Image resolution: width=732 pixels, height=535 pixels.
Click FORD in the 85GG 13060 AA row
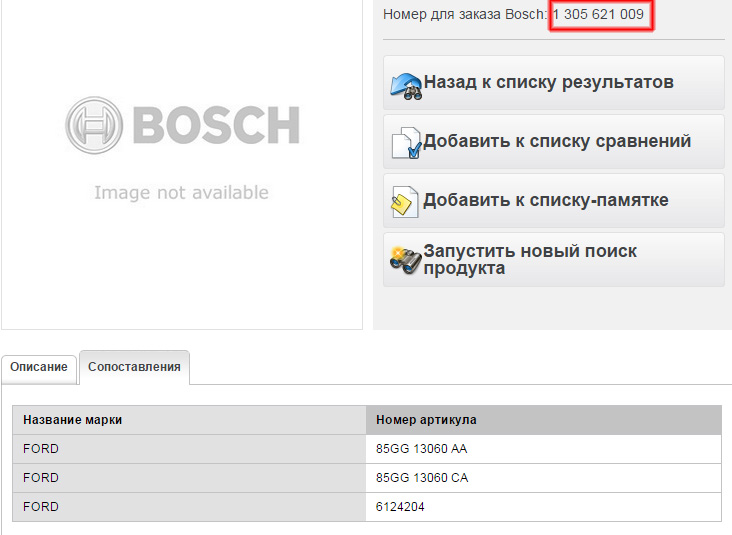pos(41,449)
